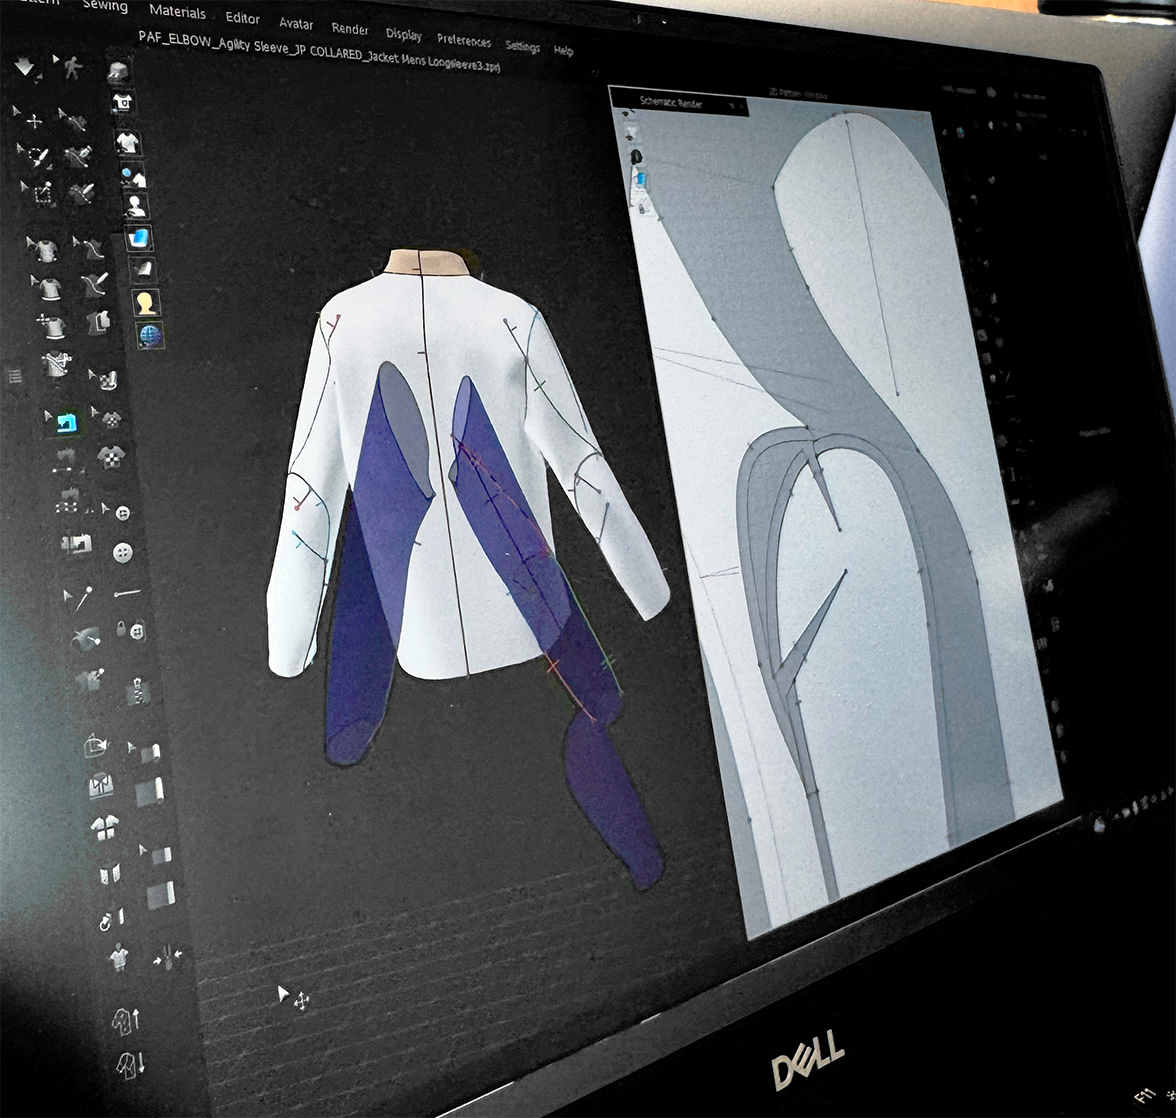Toggle blue dot garment display icon
1176x1118 pixels.
pos(132,177)
